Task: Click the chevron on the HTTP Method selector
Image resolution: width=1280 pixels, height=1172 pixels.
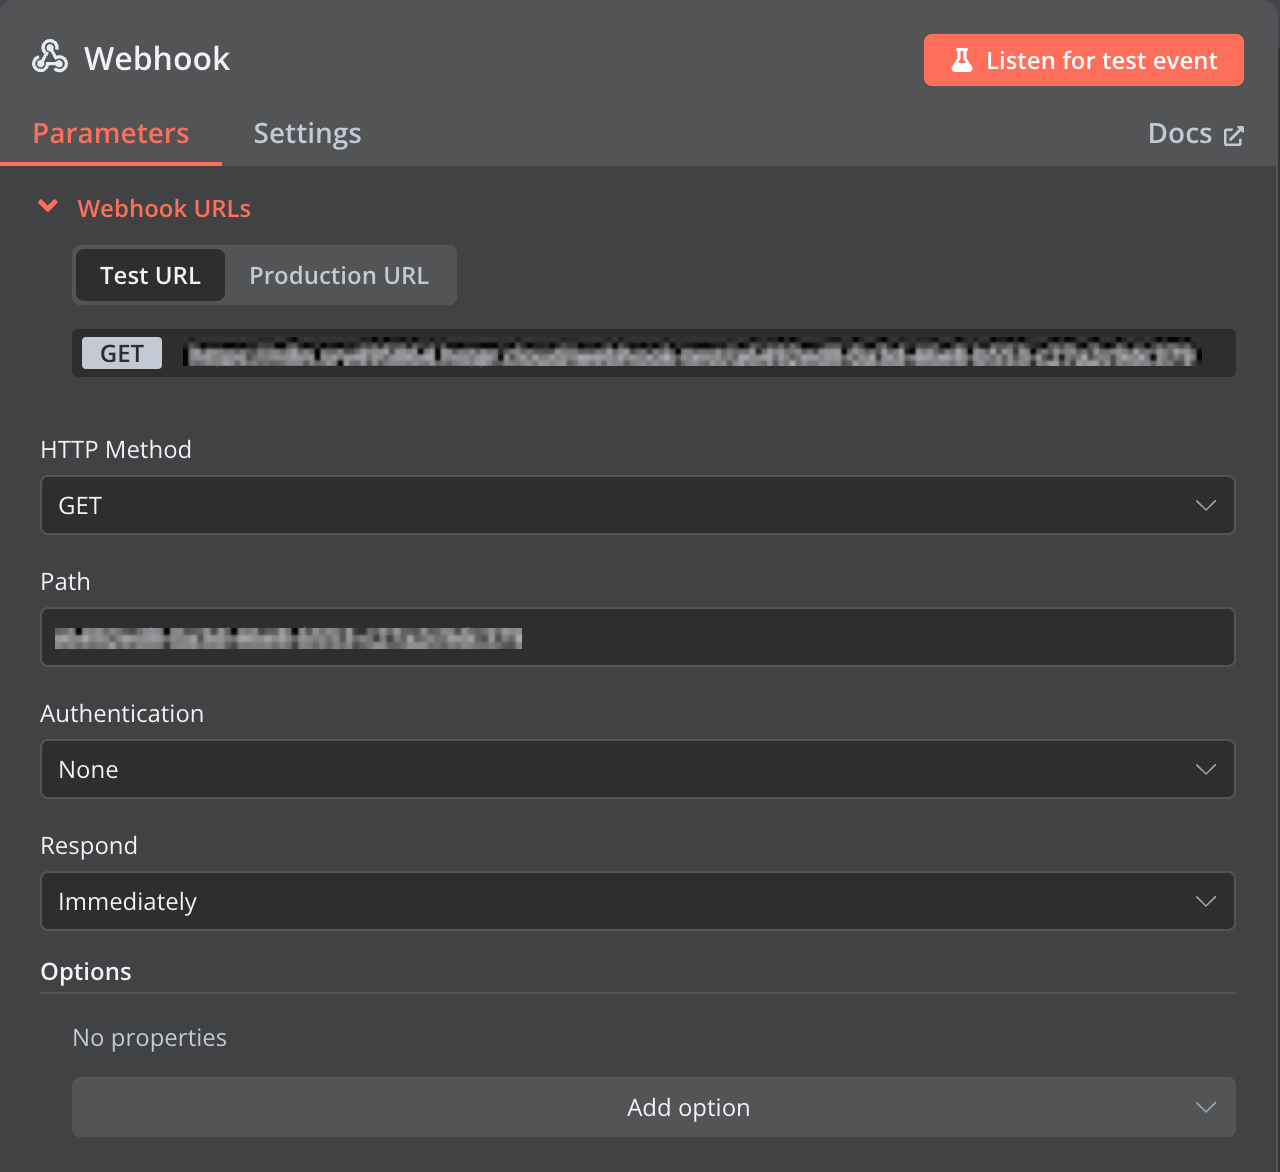Action: [x=1206, y=505]
